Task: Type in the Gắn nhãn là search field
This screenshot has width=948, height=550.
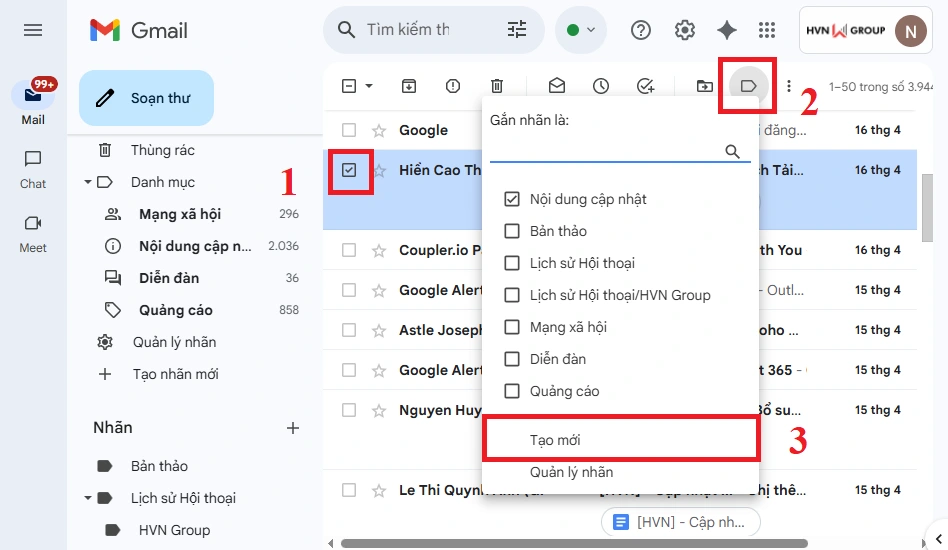Action: pos(606,151)
